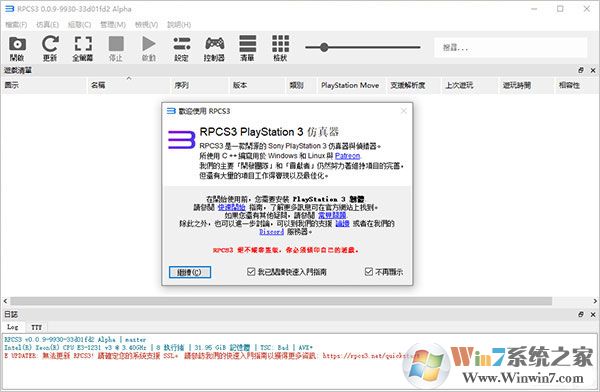600x392 pixels.
Task: Close the RPCS3 welcome dialog
Action: [x=404, y=111]
